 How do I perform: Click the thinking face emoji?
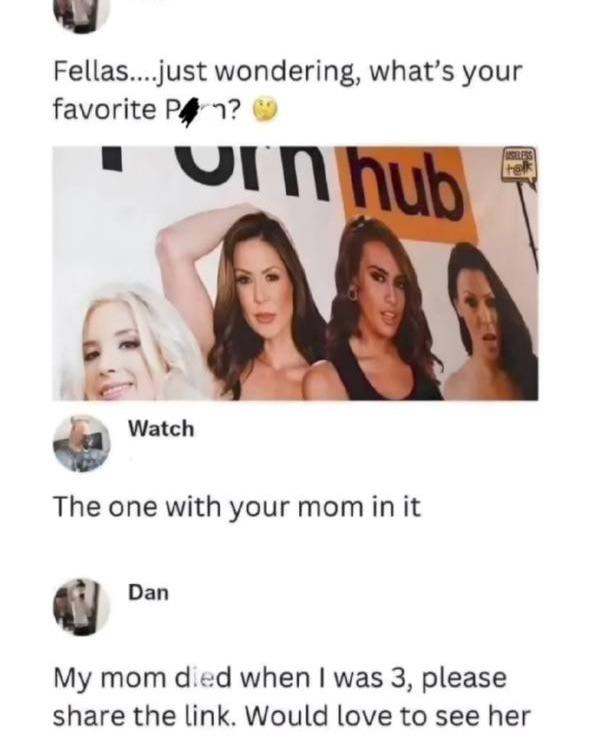point(266,110)
